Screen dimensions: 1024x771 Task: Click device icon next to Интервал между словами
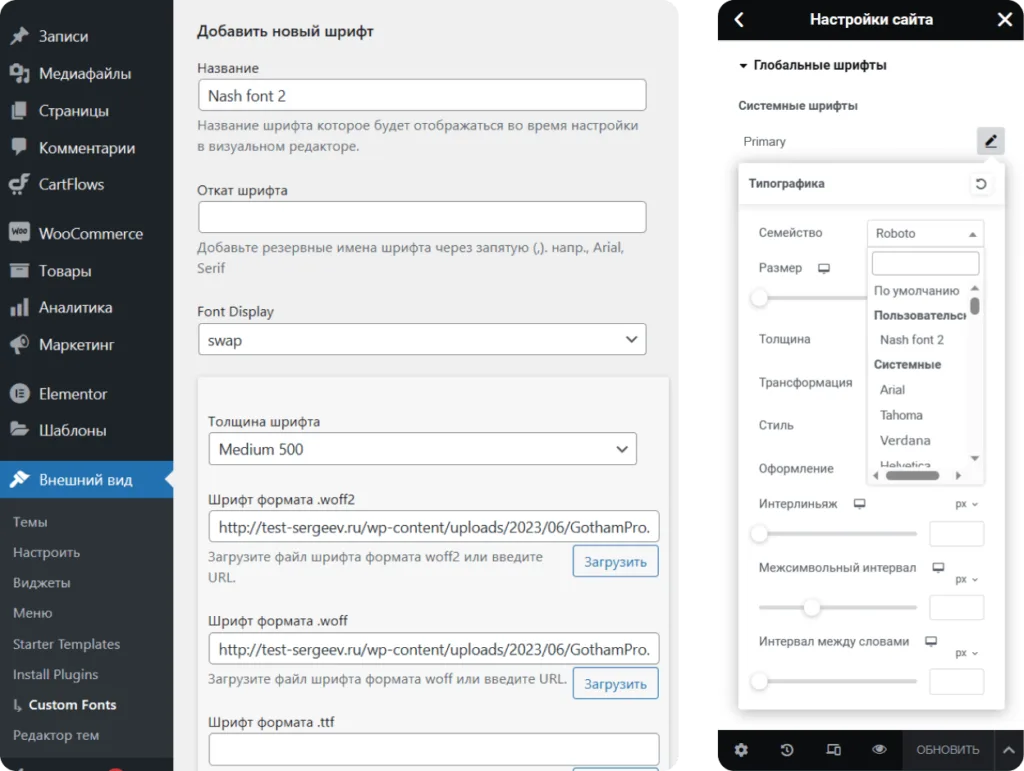(x=931, y=642)
